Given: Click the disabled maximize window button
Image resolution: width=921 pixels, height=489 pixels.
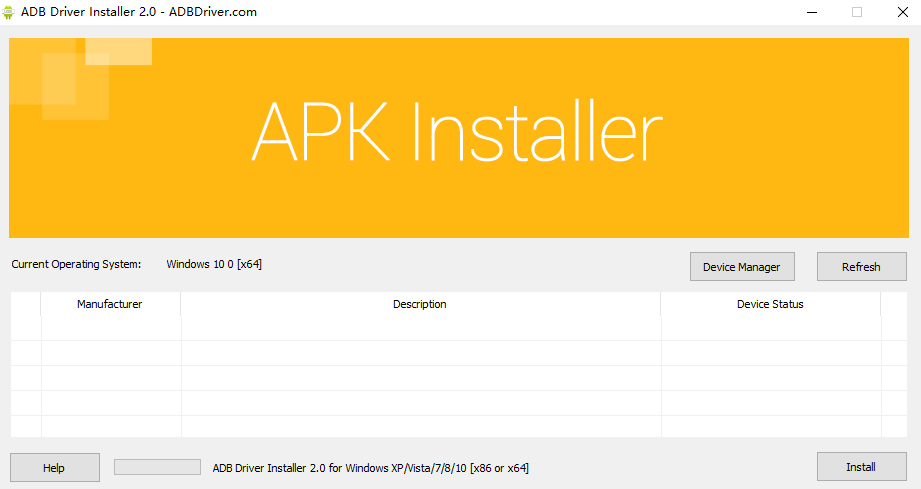Looking at the screenshot, I should coord(856,12).
